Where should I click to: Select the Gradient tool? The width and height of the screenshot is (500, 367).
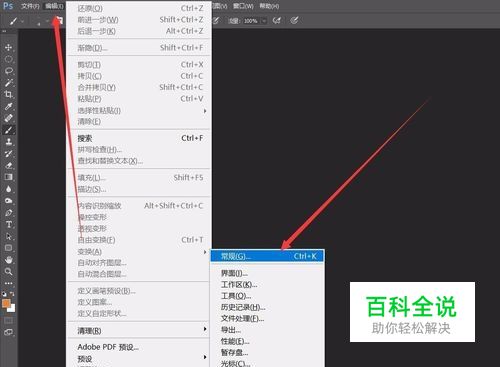[x=9, y=177]
